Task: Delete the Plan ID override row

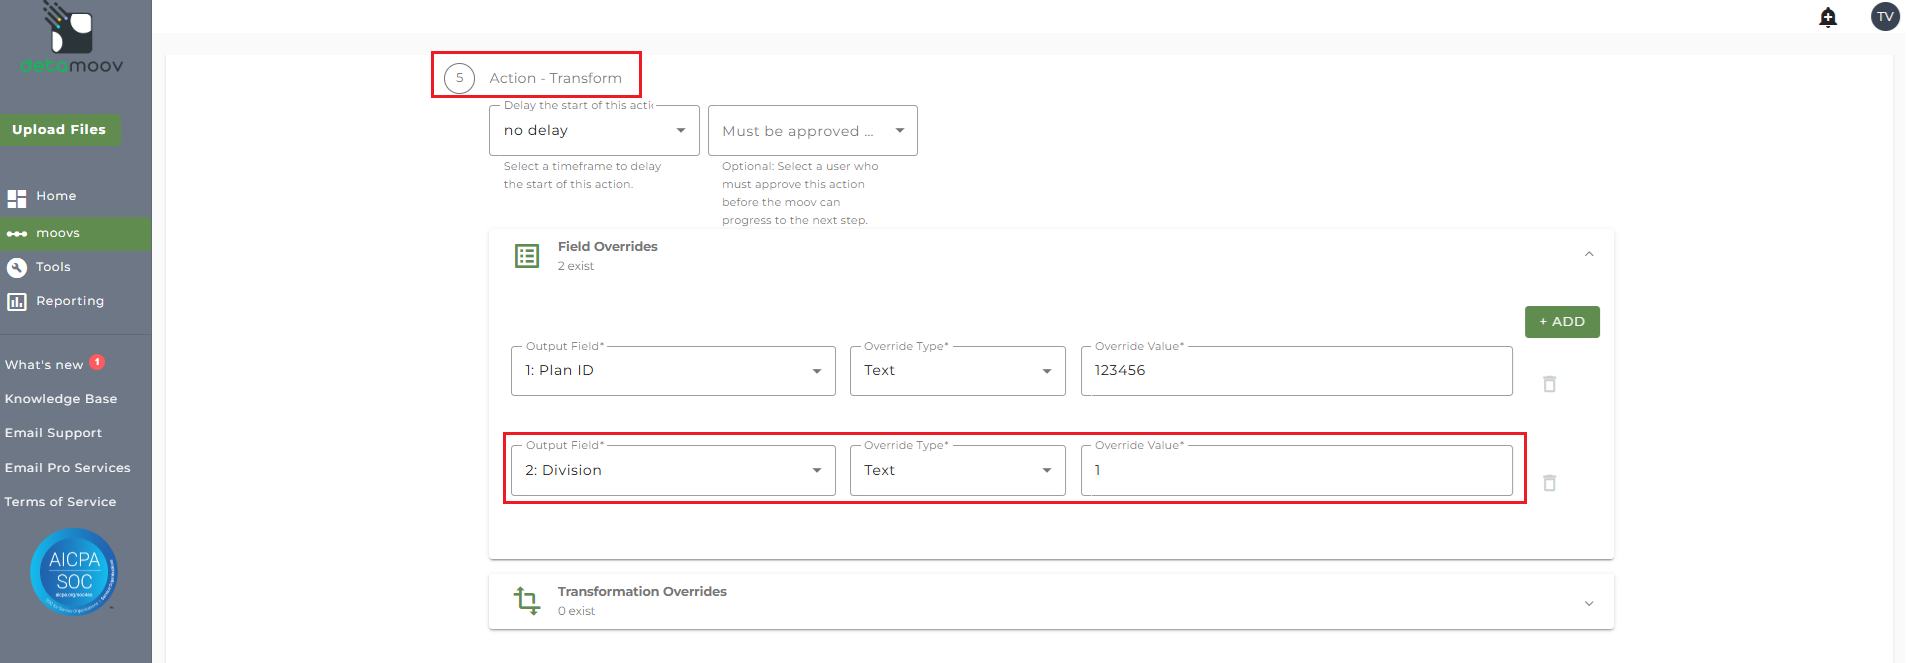Action: coord(1549,384)
